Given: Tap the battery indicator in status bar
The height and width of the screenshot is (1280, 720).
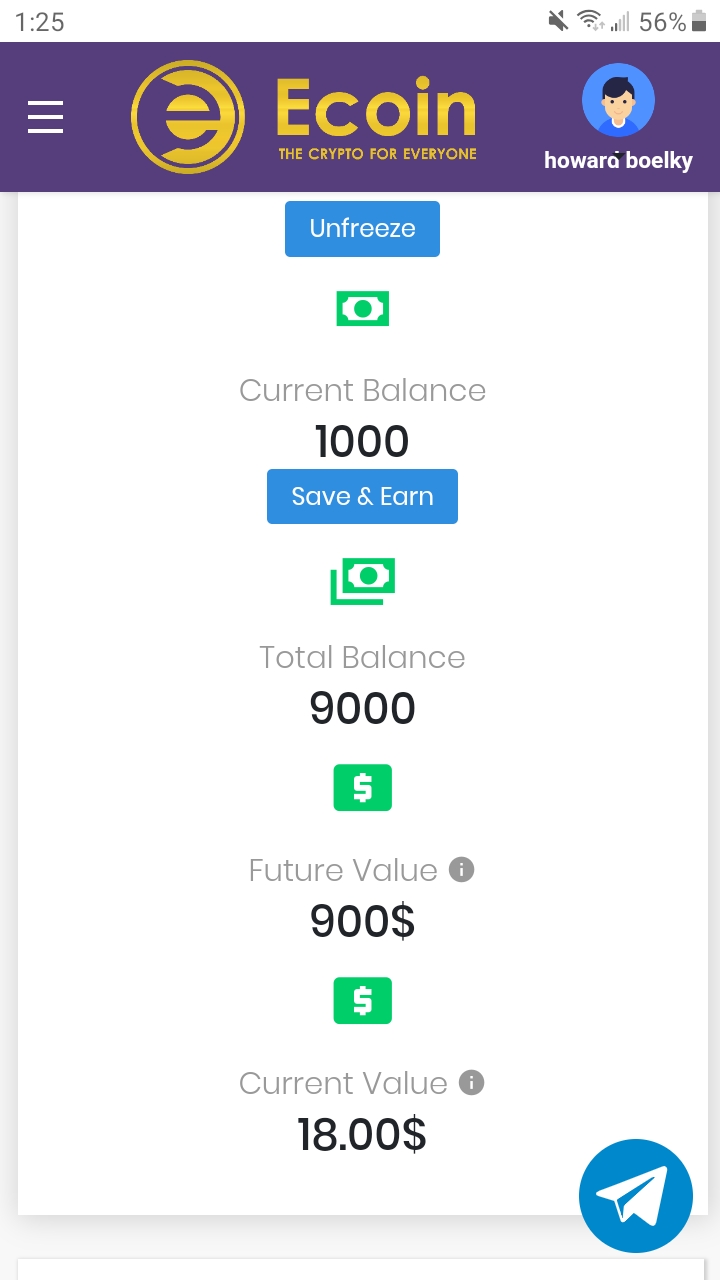Looking at the screenshot, I should [699, 21].
